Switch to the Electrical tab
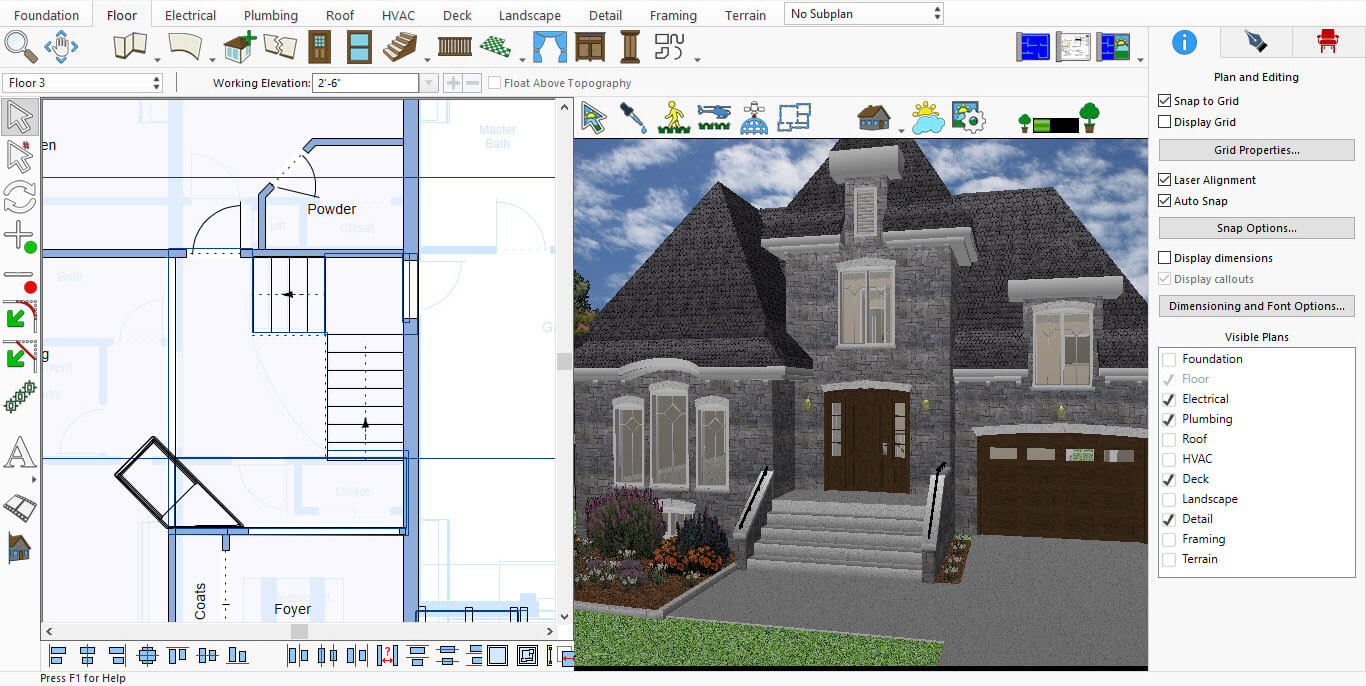The width and height of the screenshot is (1366, 686). pos(190,15)
